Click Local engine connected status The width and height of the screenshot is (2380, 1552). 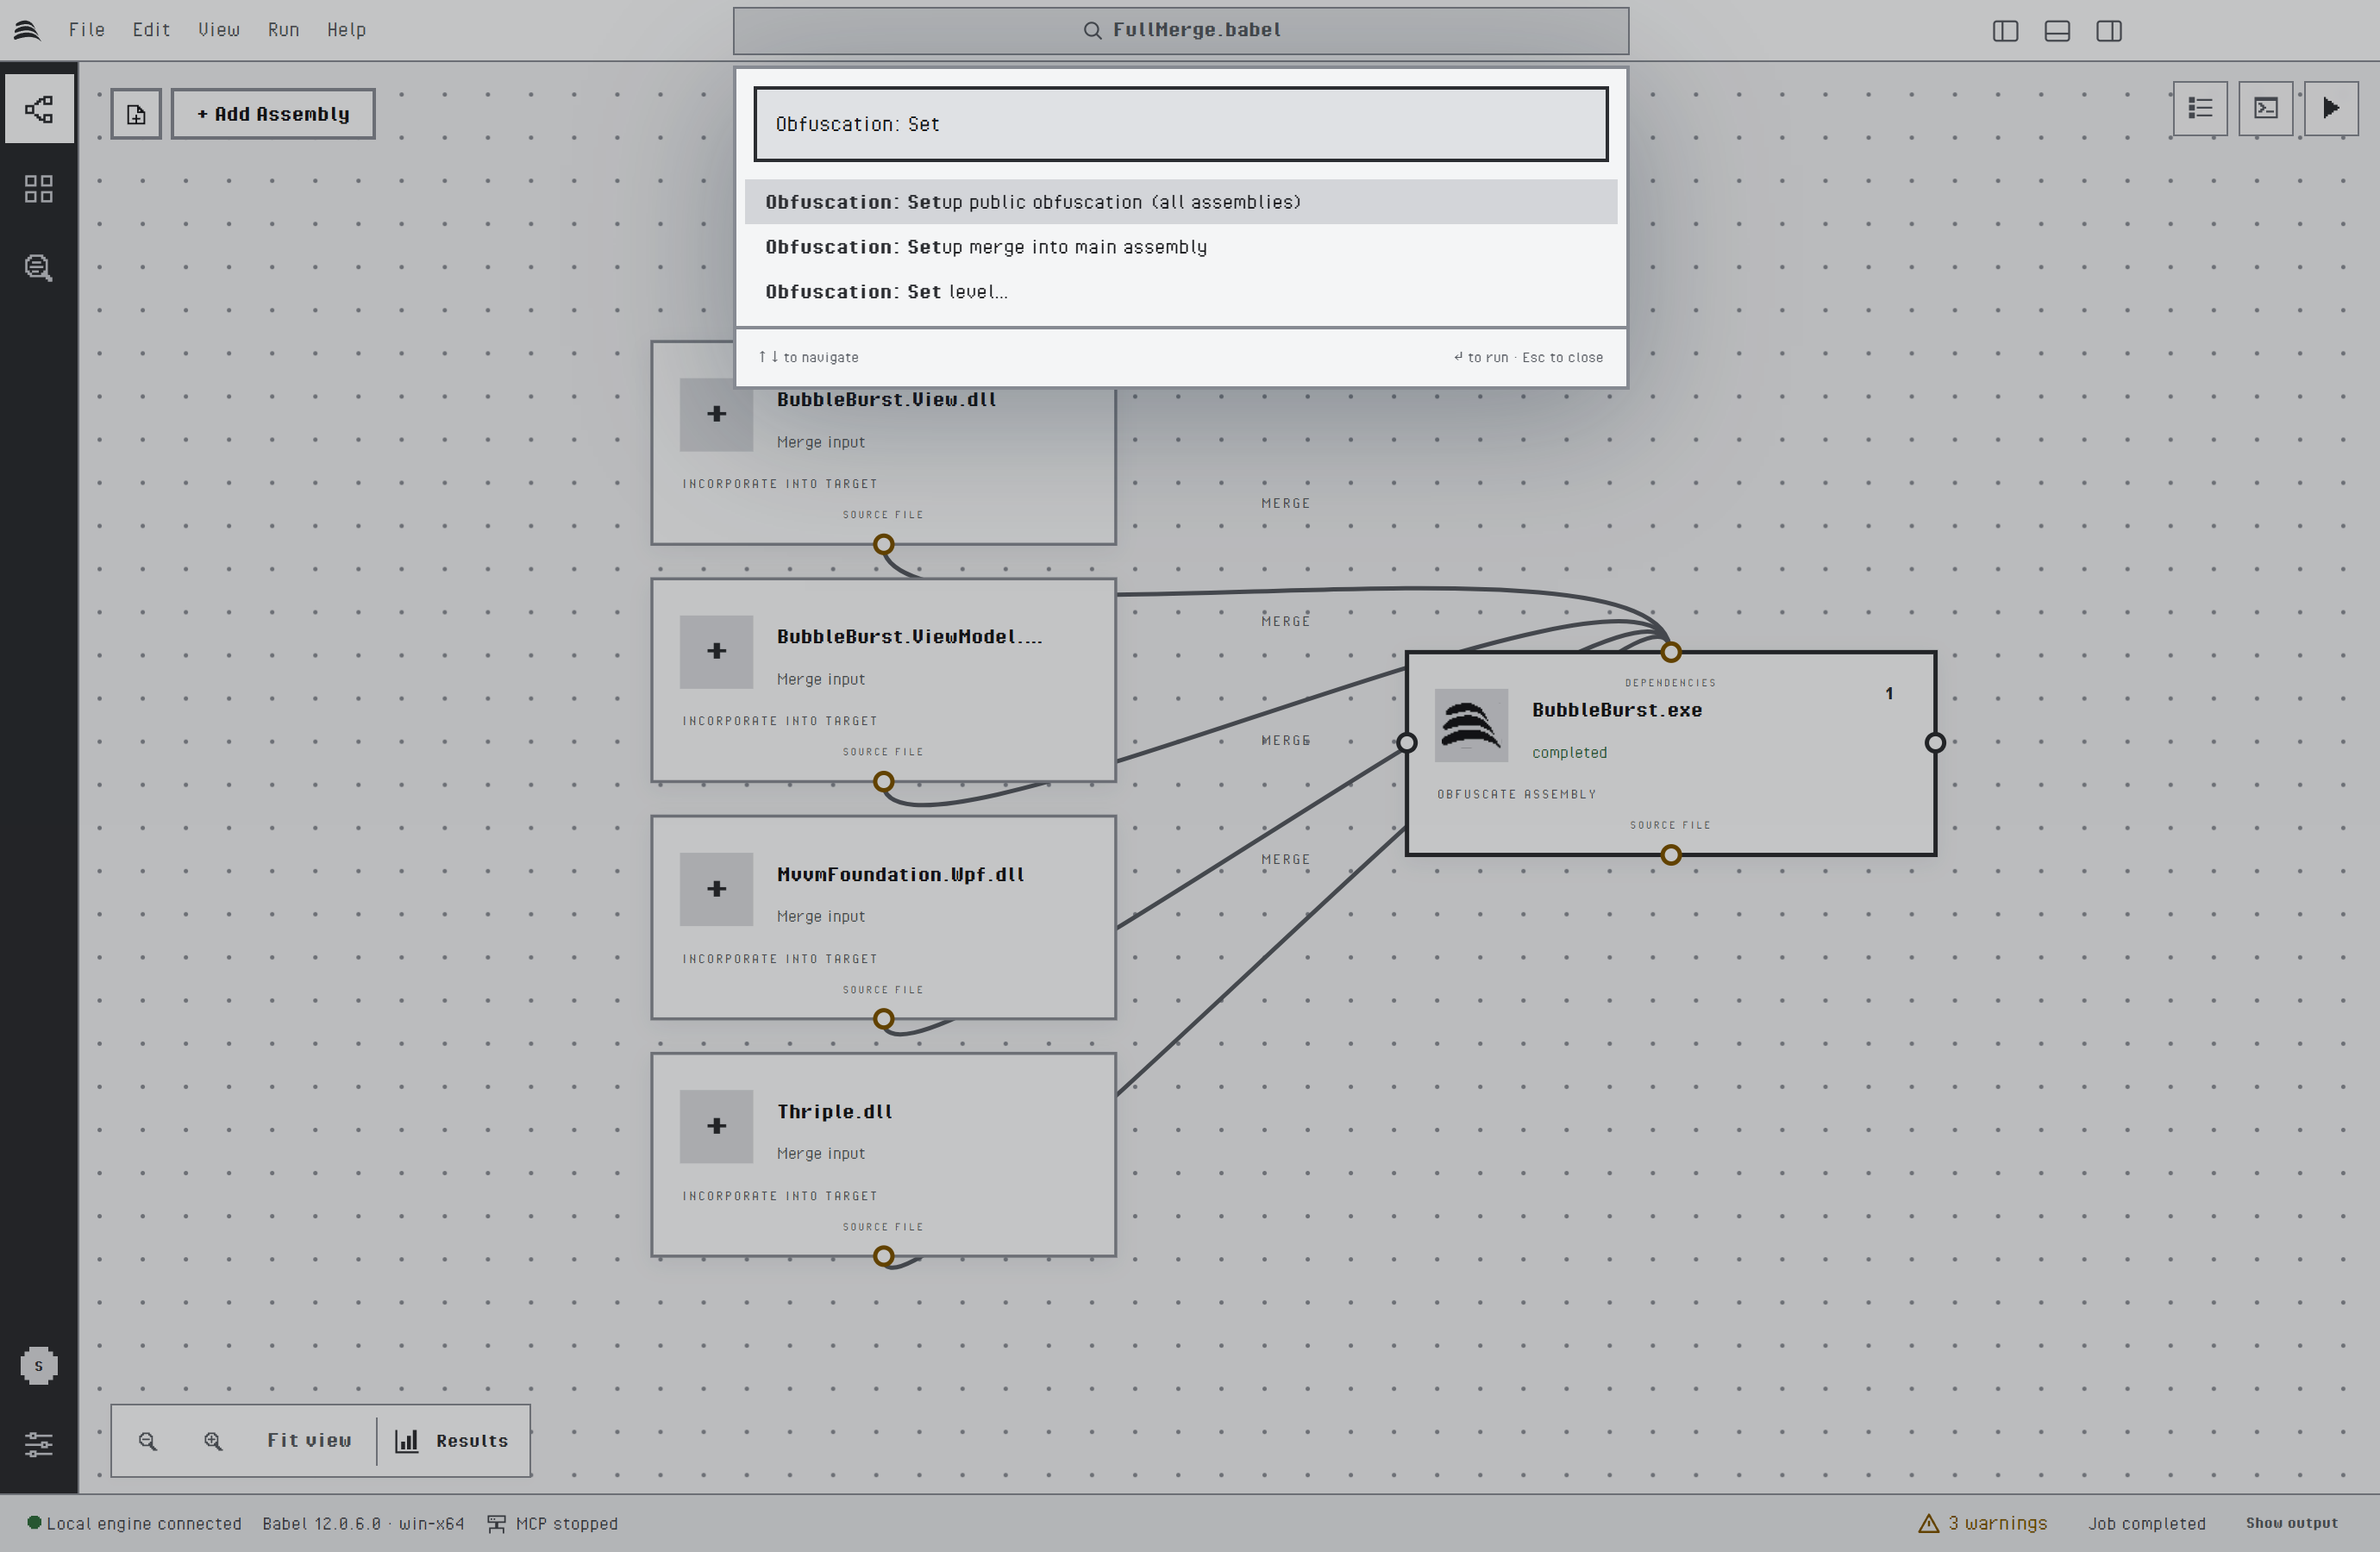134,1523
